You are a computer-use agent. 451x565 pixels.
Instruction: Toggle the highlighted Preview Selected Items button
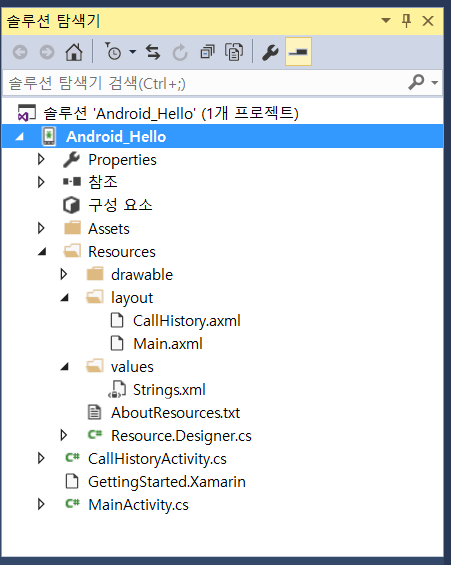tap(298, 52)
